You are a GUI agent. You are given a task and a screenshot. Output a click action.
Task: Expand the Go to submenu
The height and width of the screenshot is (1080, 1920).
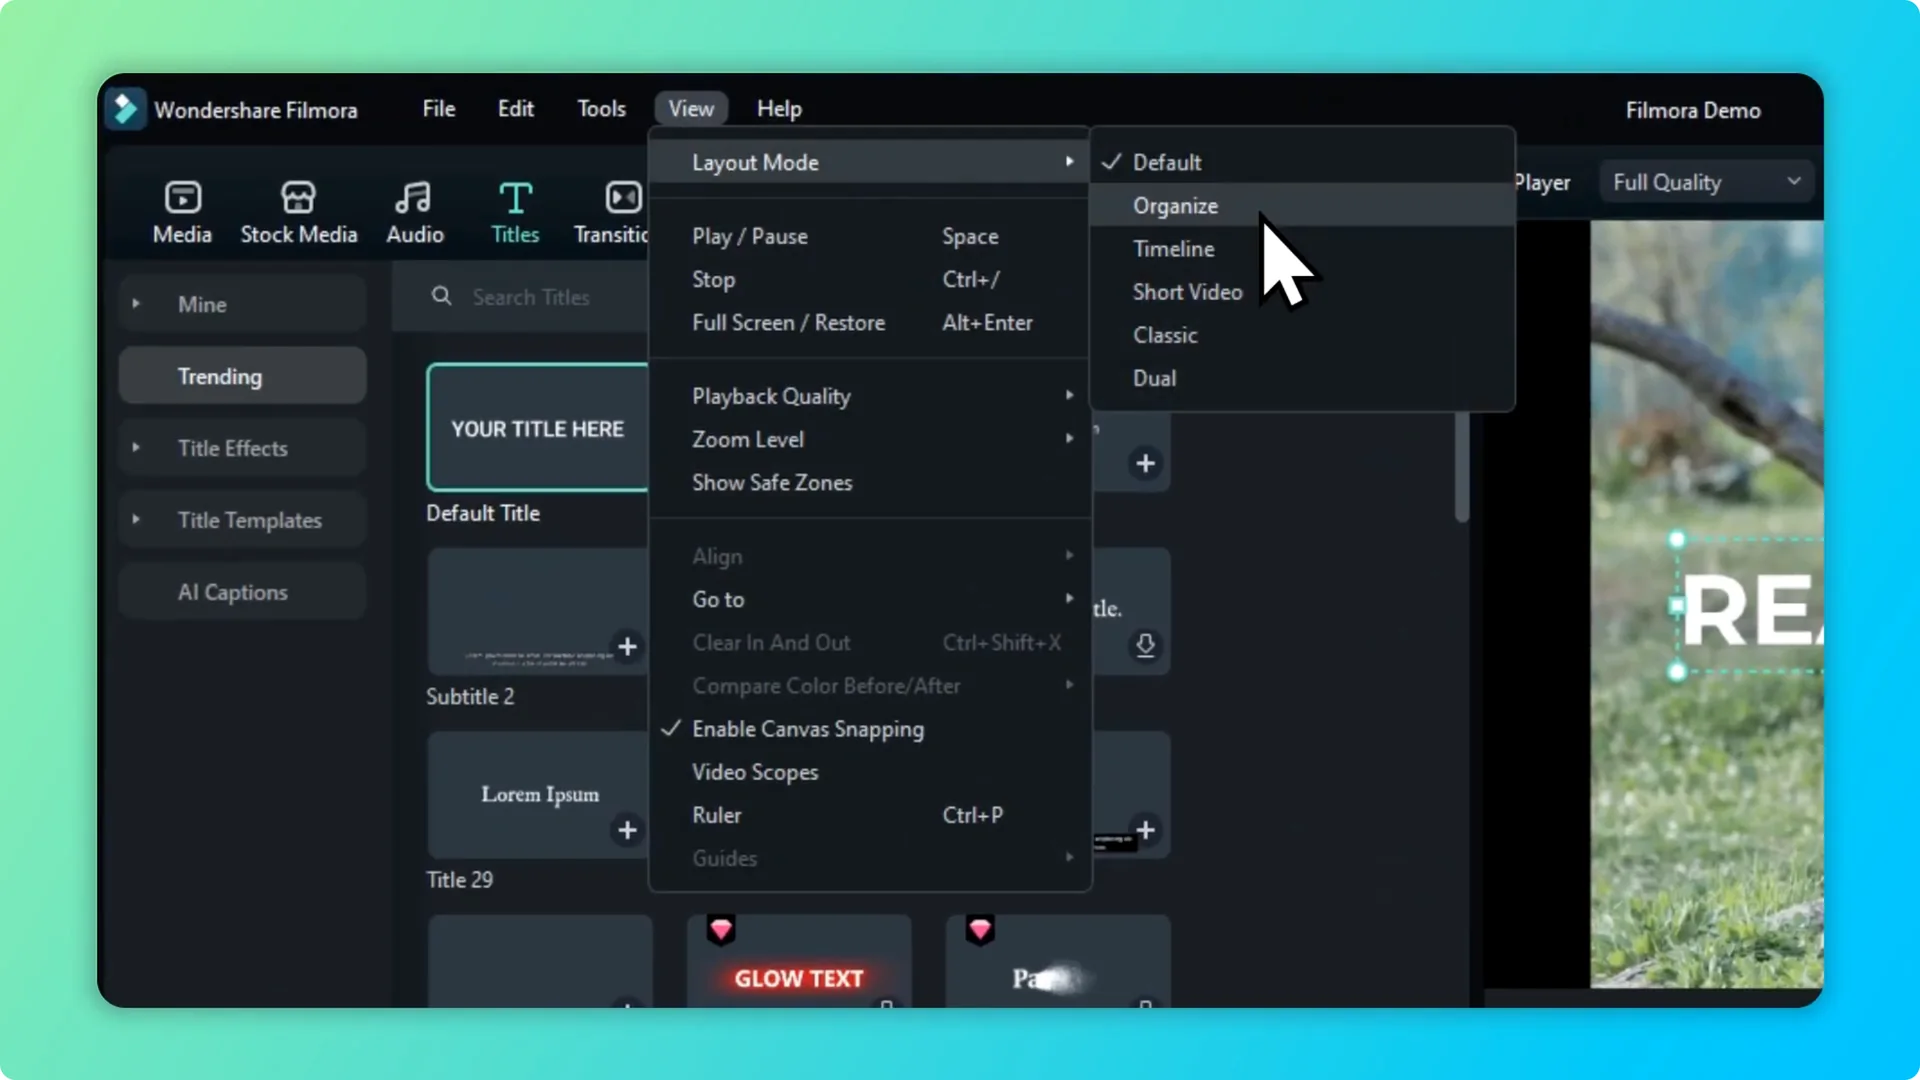(870, 599)
